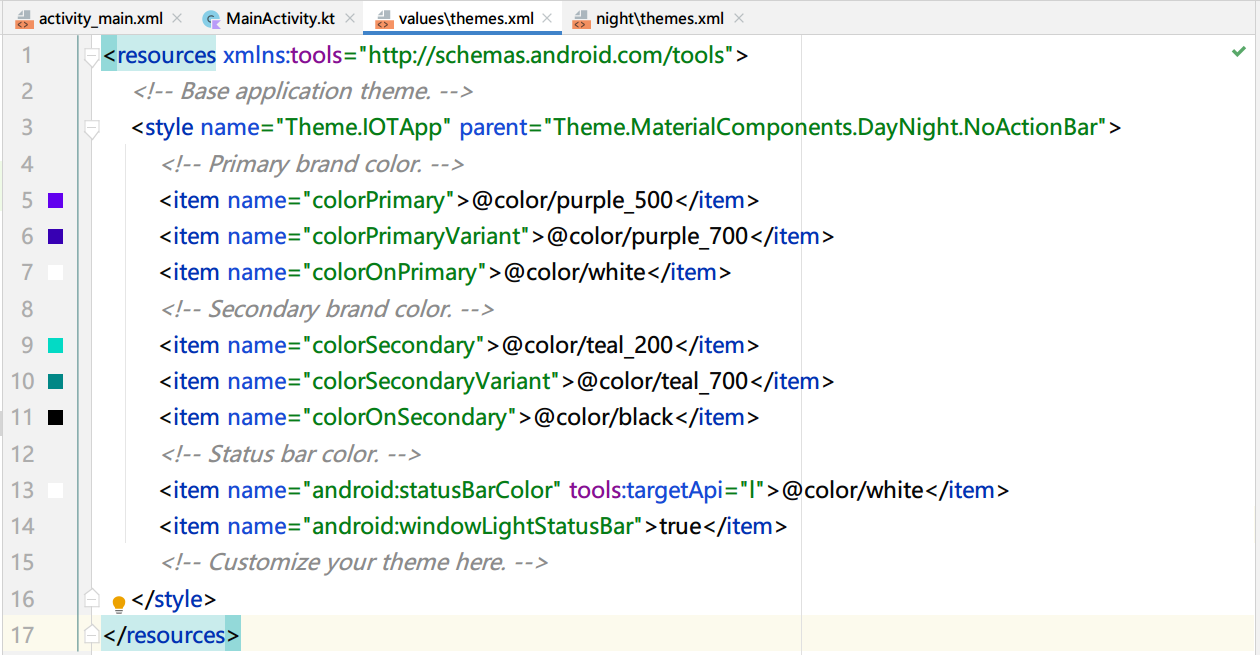Click the white color swatch on line 7
Viewport: 1260px width, 655px height.
(x=56, y=272)
